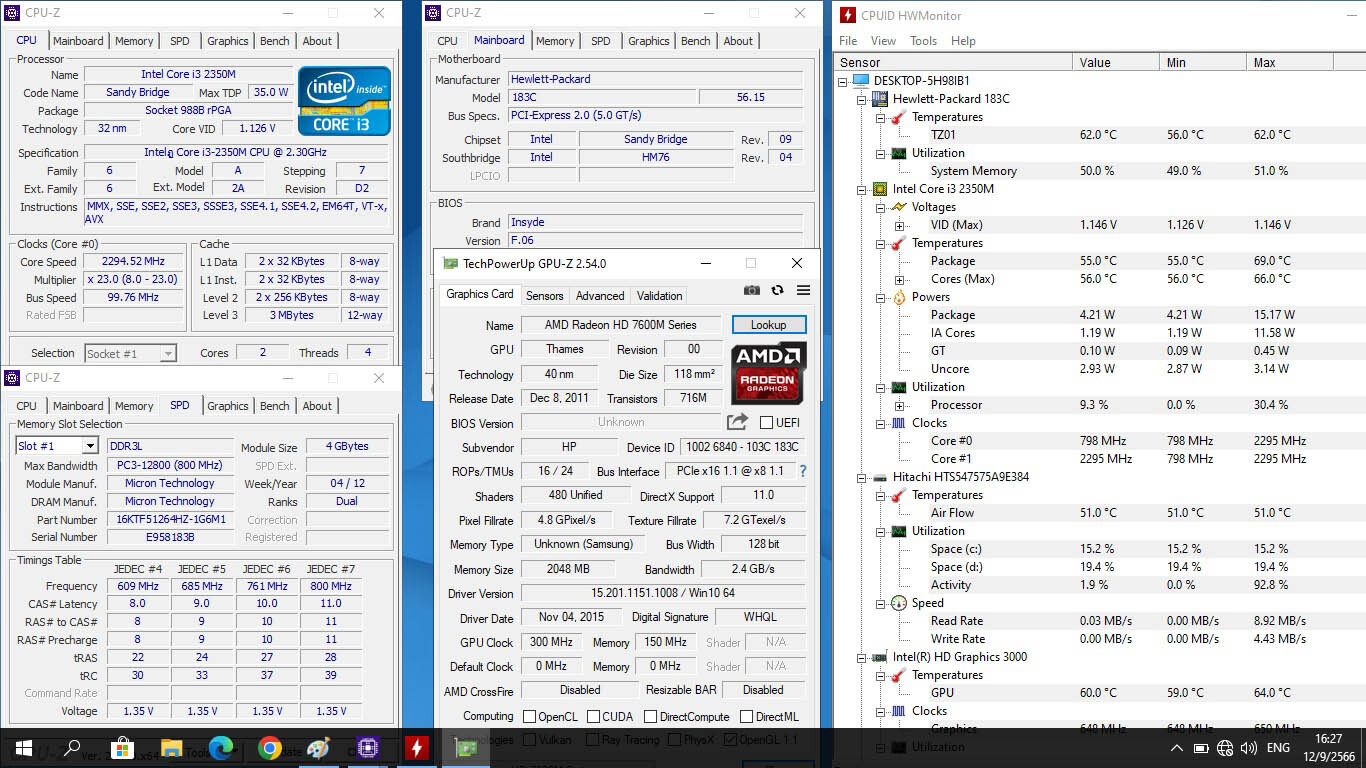Launch Google Chrome from the taskbar

(269, 748)
